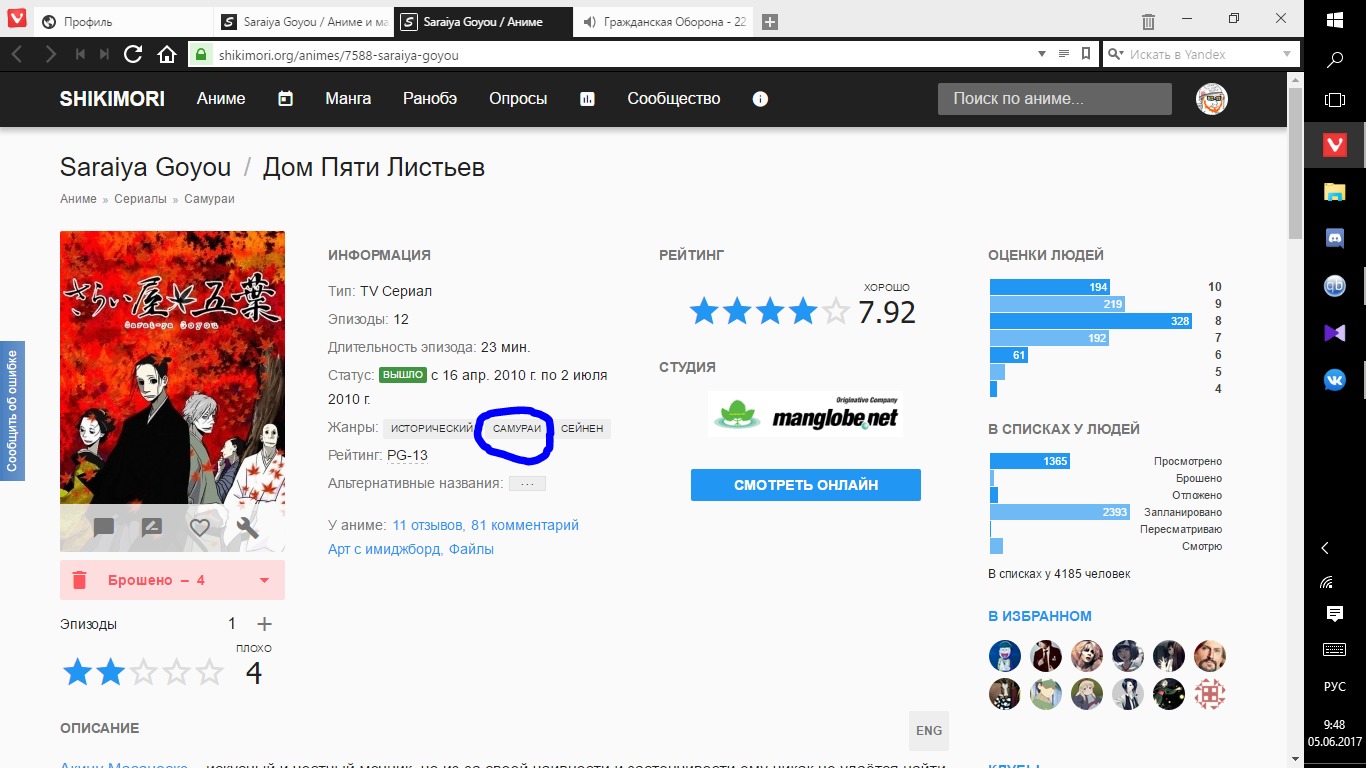Open the 11 отзывов link
This screenshot has width=1366, height=768.
(x=427, y=525)
